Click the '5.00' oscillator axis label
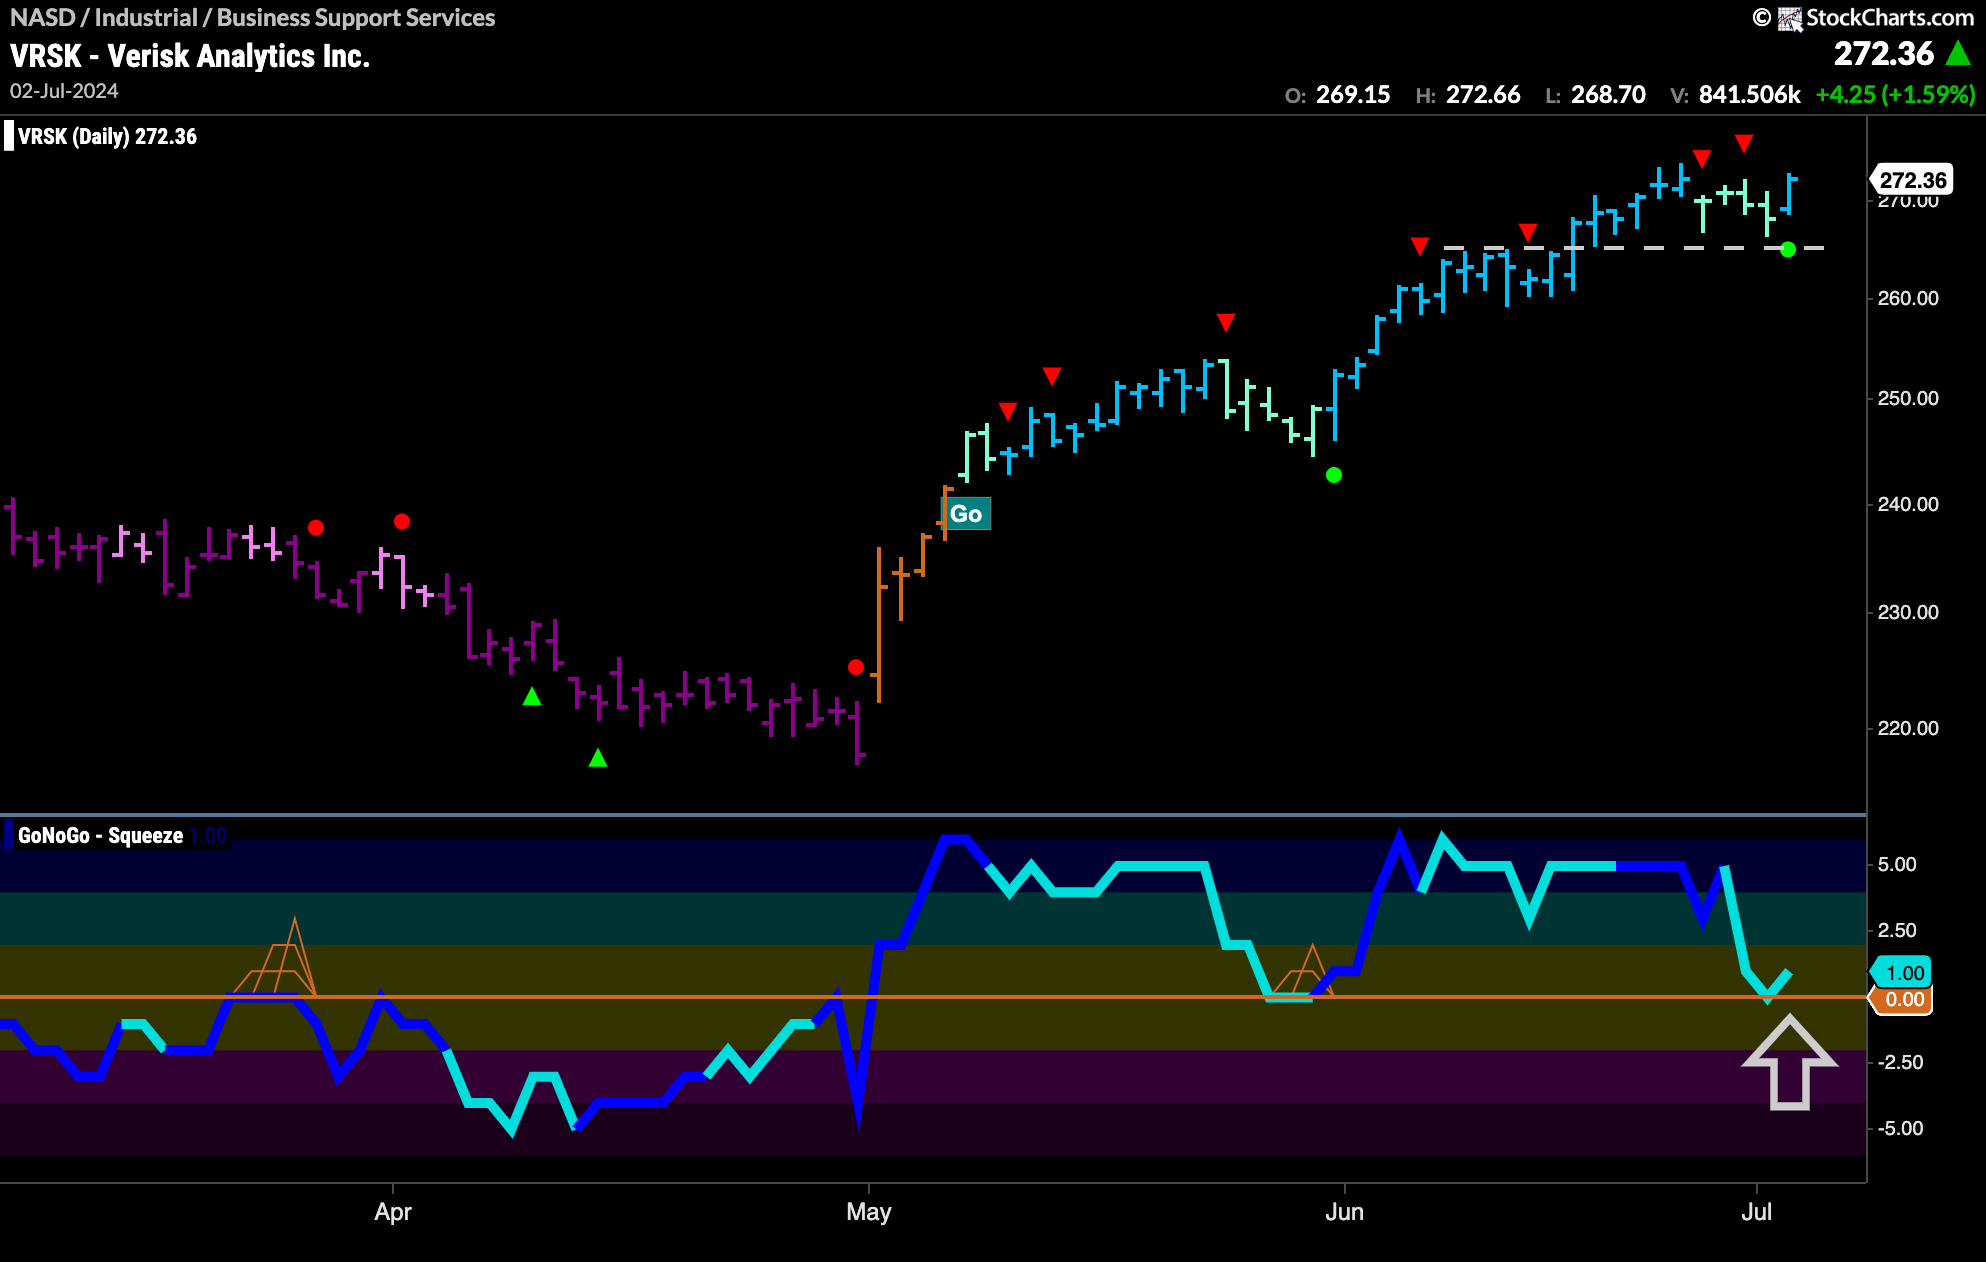 click(x=1897, y=864)
